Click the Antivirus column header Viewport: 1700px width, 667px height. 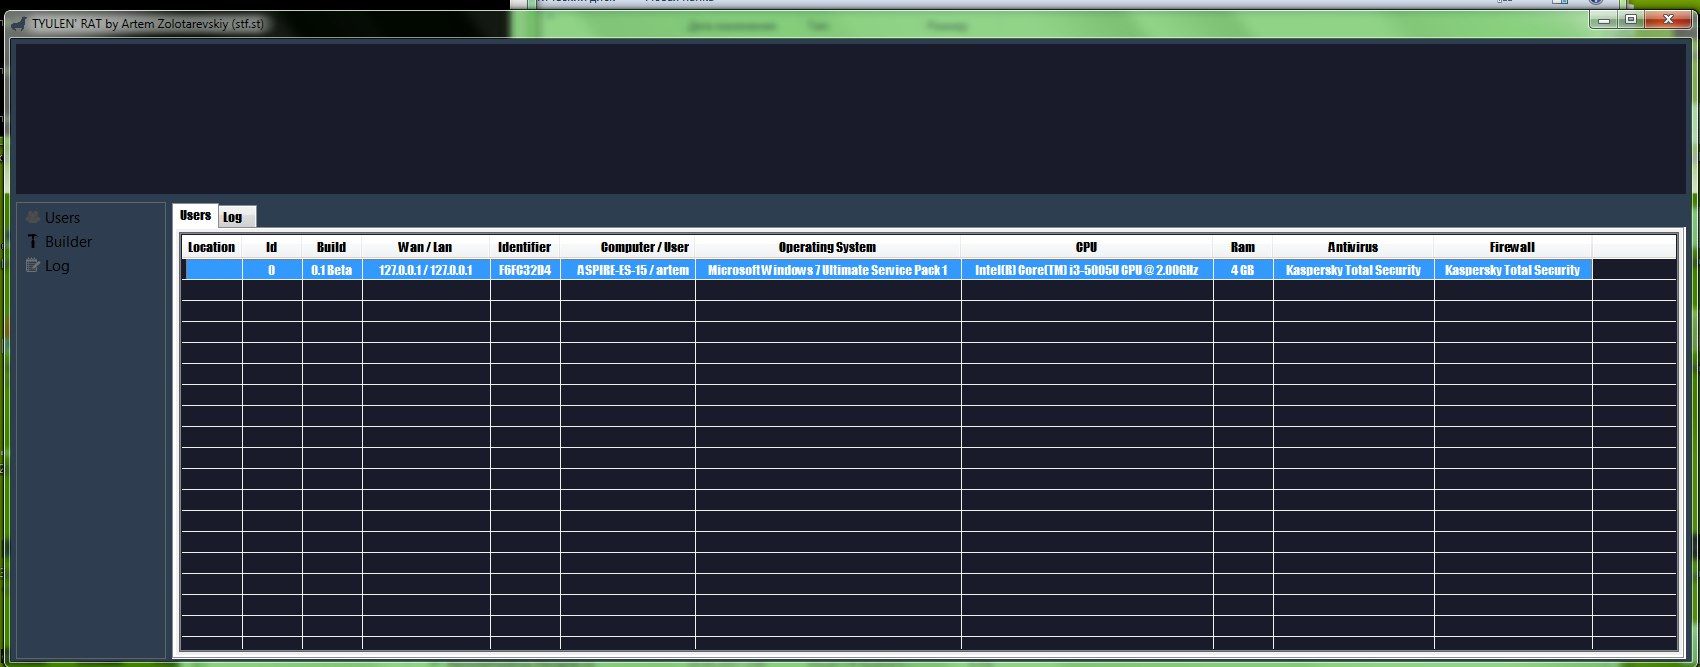tap(1352, 247)
